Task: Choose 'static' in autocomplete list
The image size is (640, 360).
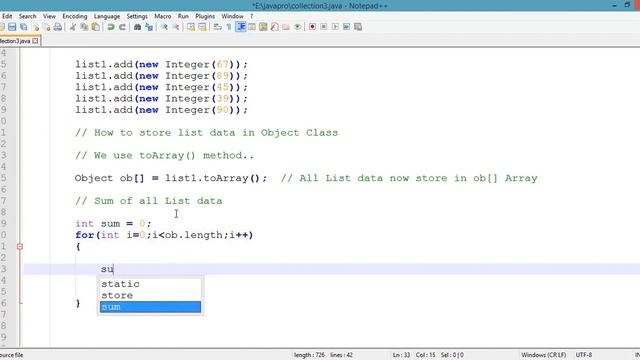Action: [150, 284]
